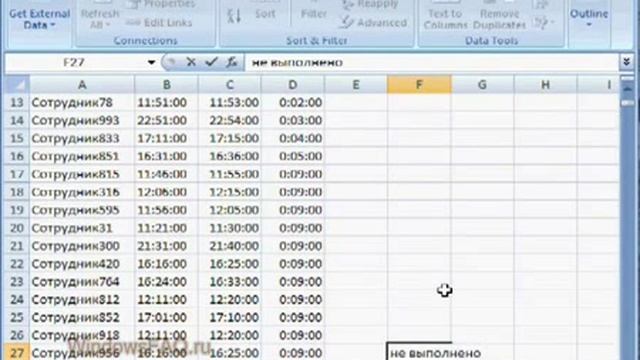The image size is (640, 360).
Task: Open the Sort dialog button
Action: 265,13
